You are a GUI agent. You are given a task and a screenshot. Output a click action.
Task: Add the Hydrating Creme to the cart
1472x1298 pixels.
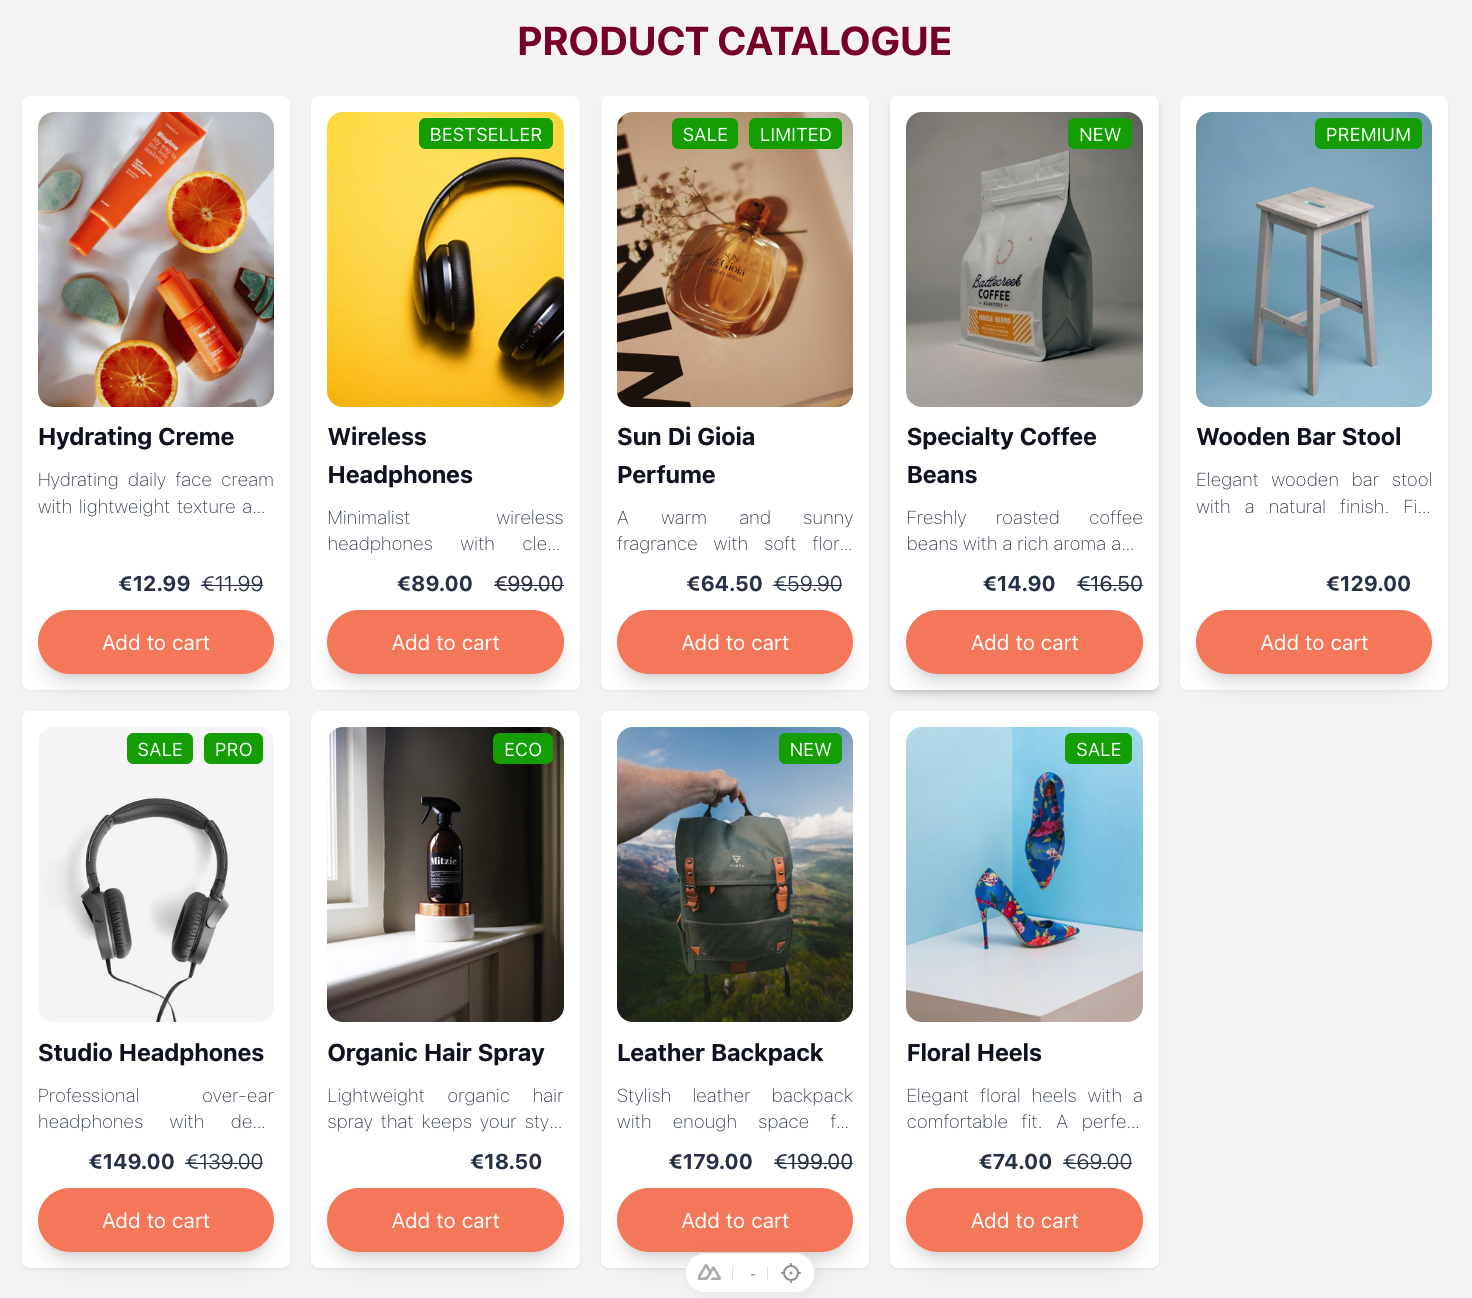tap(155, 642)
